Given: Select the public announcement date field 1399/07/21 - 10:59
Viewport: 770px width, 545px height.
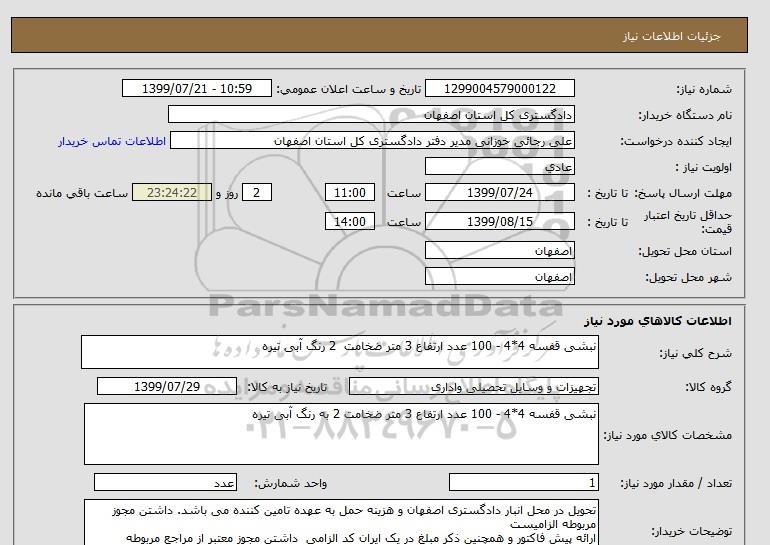Looking at the screenshot, I should coord(196,89).
